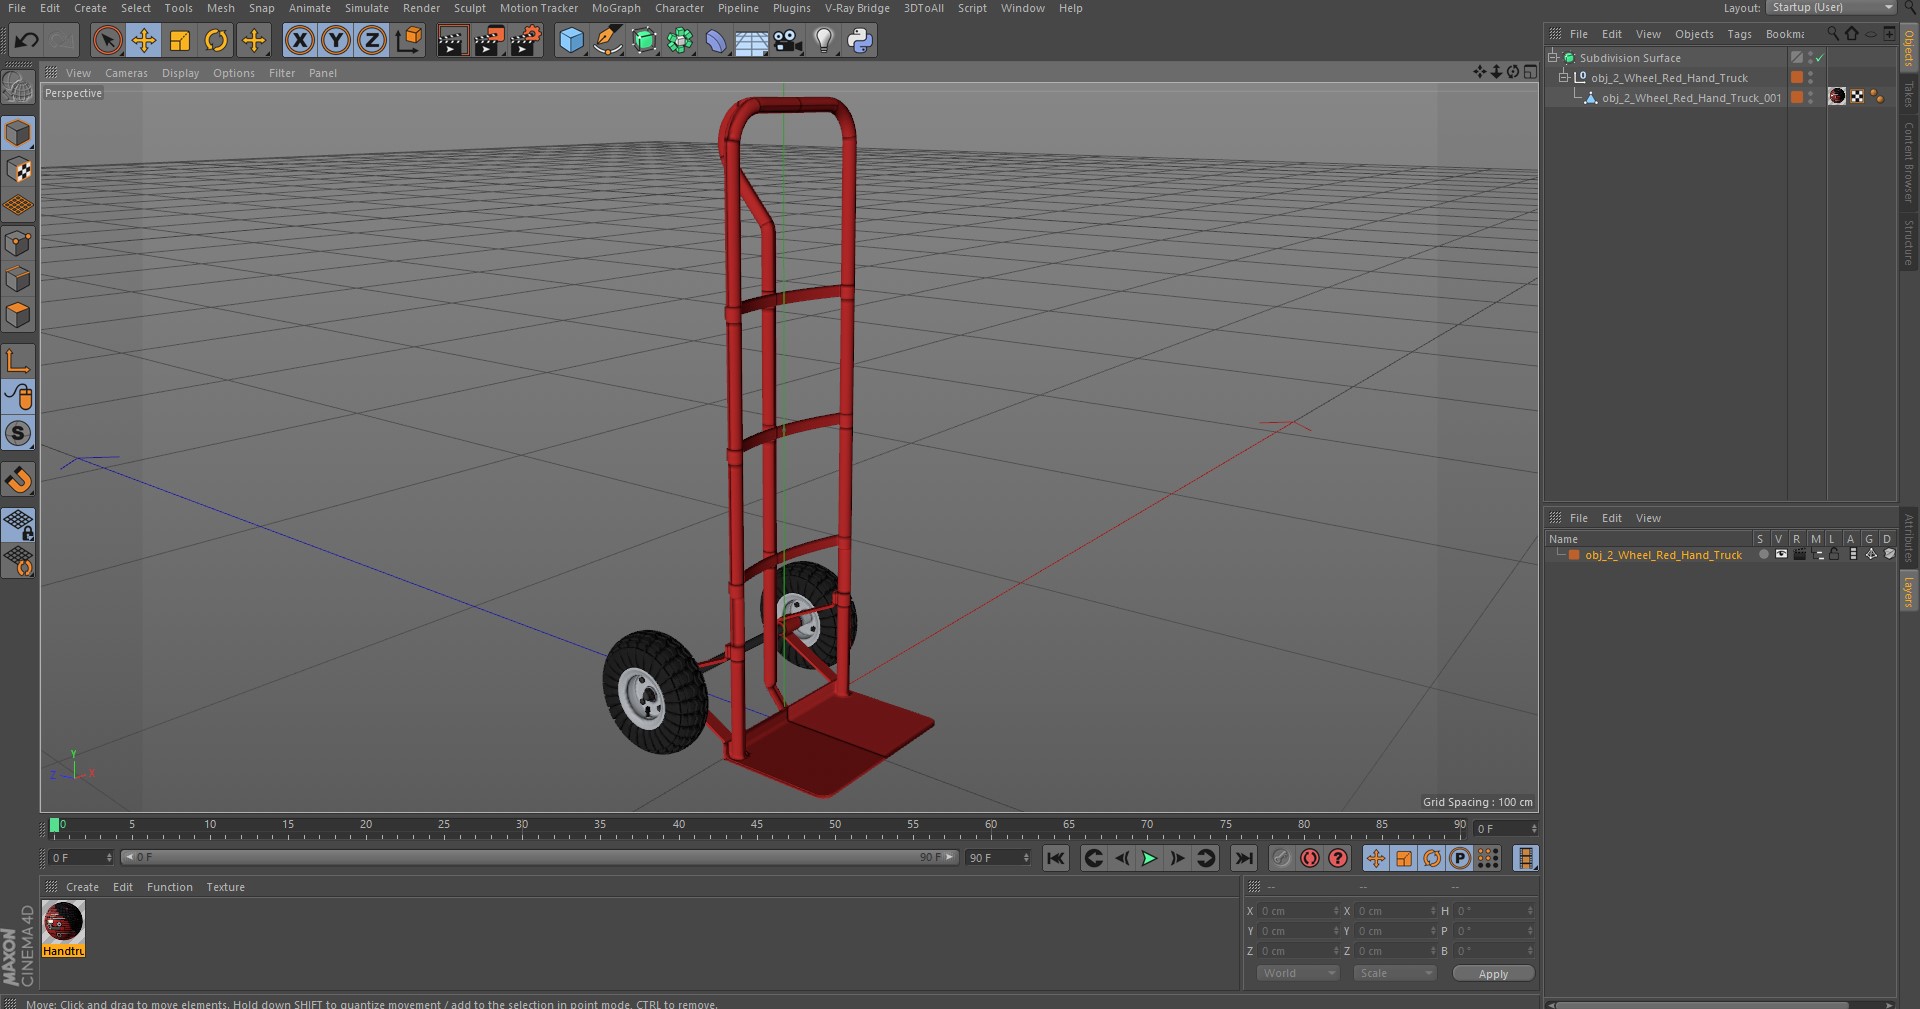Screen dimensions: 1920x1009
Task: Open the MoGraph menu
Action: click(616, 8)
